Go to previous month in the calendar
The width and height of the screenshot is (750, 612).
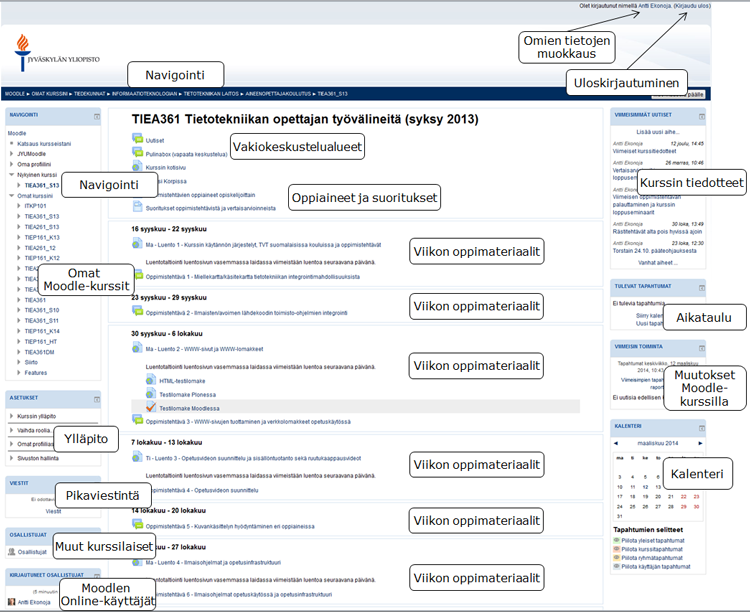point(616,443)
